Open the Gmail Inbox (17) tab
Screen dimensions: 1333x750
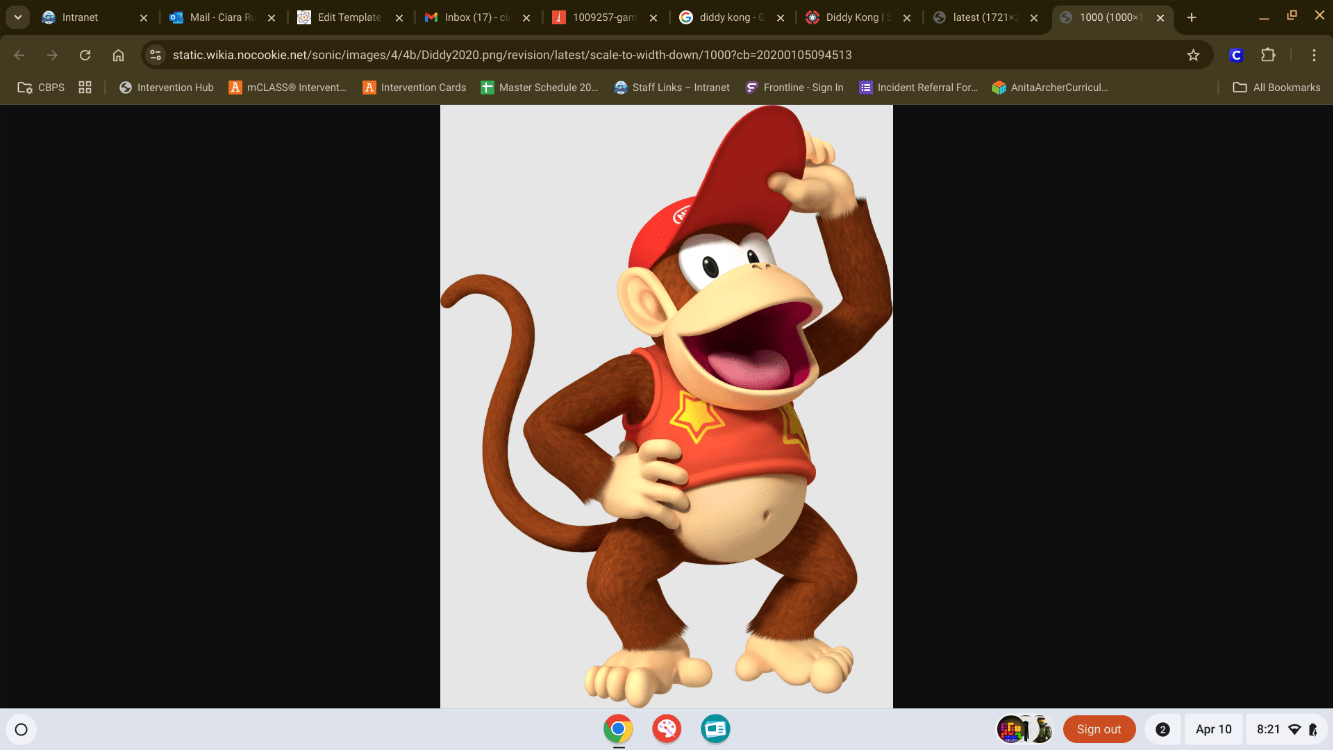[x=477, y=17]
